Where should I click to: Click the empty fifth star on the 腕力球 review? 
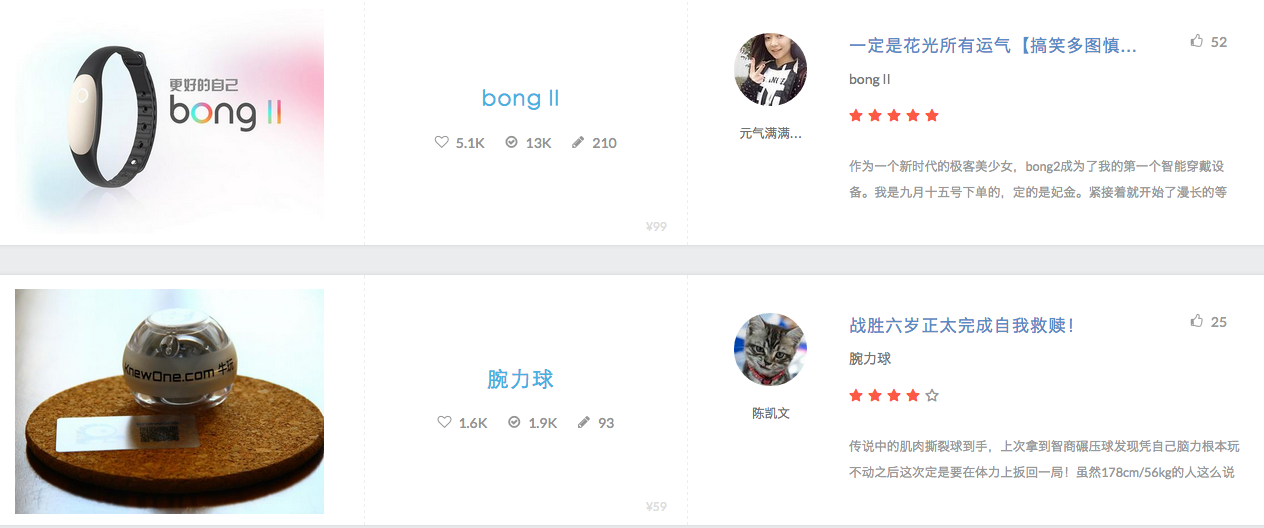tap(932, 395)
